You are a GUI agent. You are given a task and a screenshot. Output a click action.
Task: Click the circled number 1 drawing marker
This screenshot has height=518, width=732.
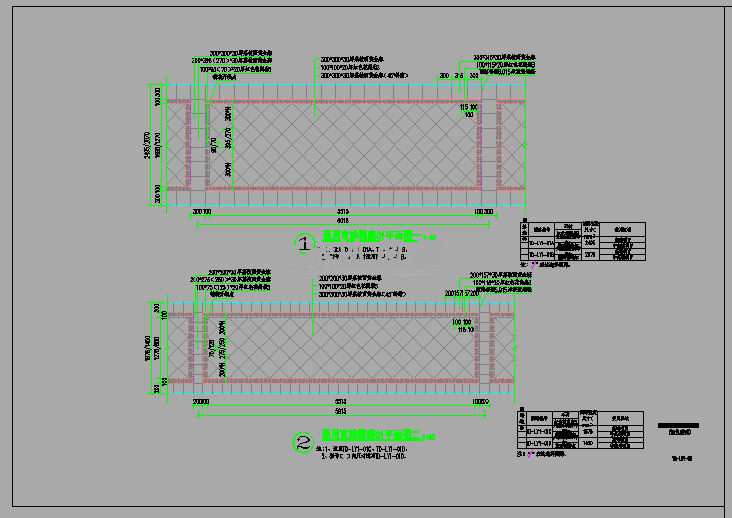(x=304, y=243)
